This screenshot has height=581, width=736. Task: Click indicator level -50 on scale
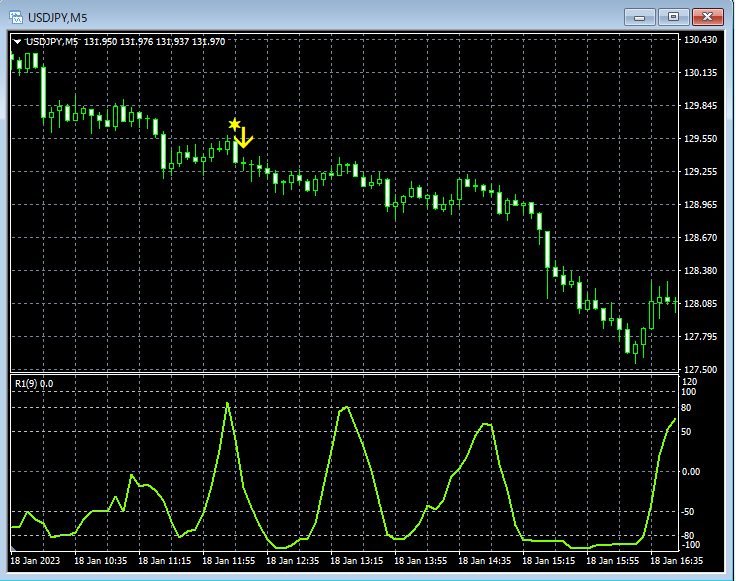pyautogui.click(x=688, y=512)
